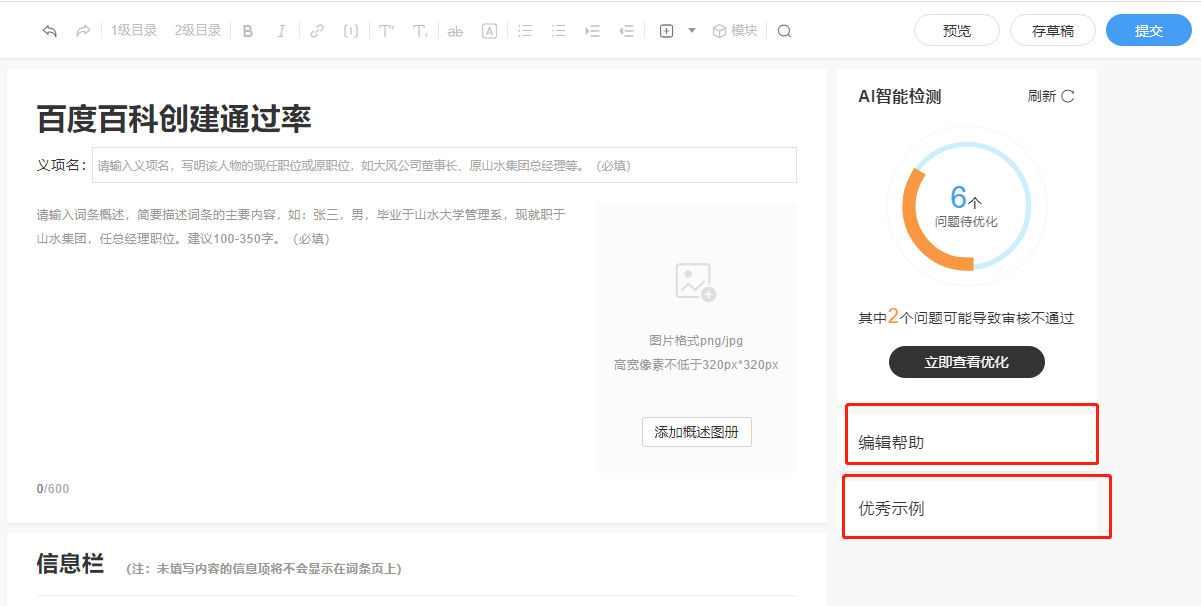
Task: Click the 信息栏 section heading
Action: [x=70, y=564]
